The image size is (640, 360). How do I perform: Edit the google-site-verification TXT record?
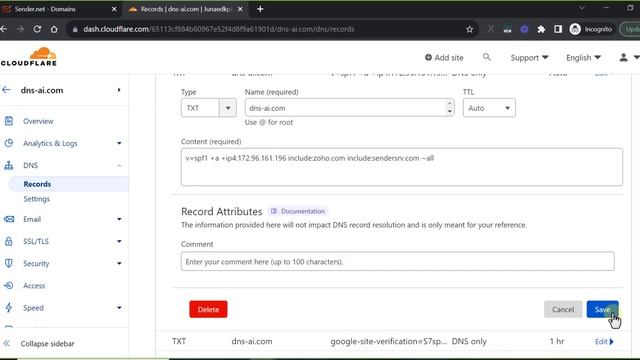604,341
